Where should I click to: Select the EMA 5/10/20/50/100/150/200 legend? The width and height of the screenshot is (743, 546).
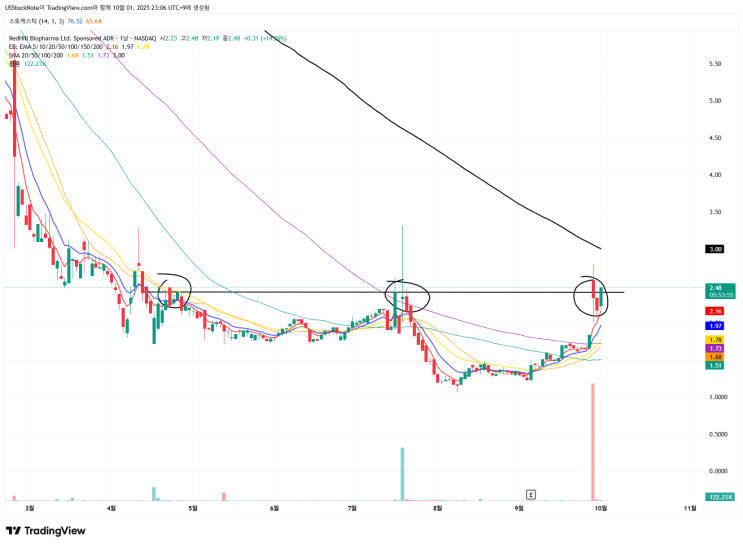click(55, 47)
